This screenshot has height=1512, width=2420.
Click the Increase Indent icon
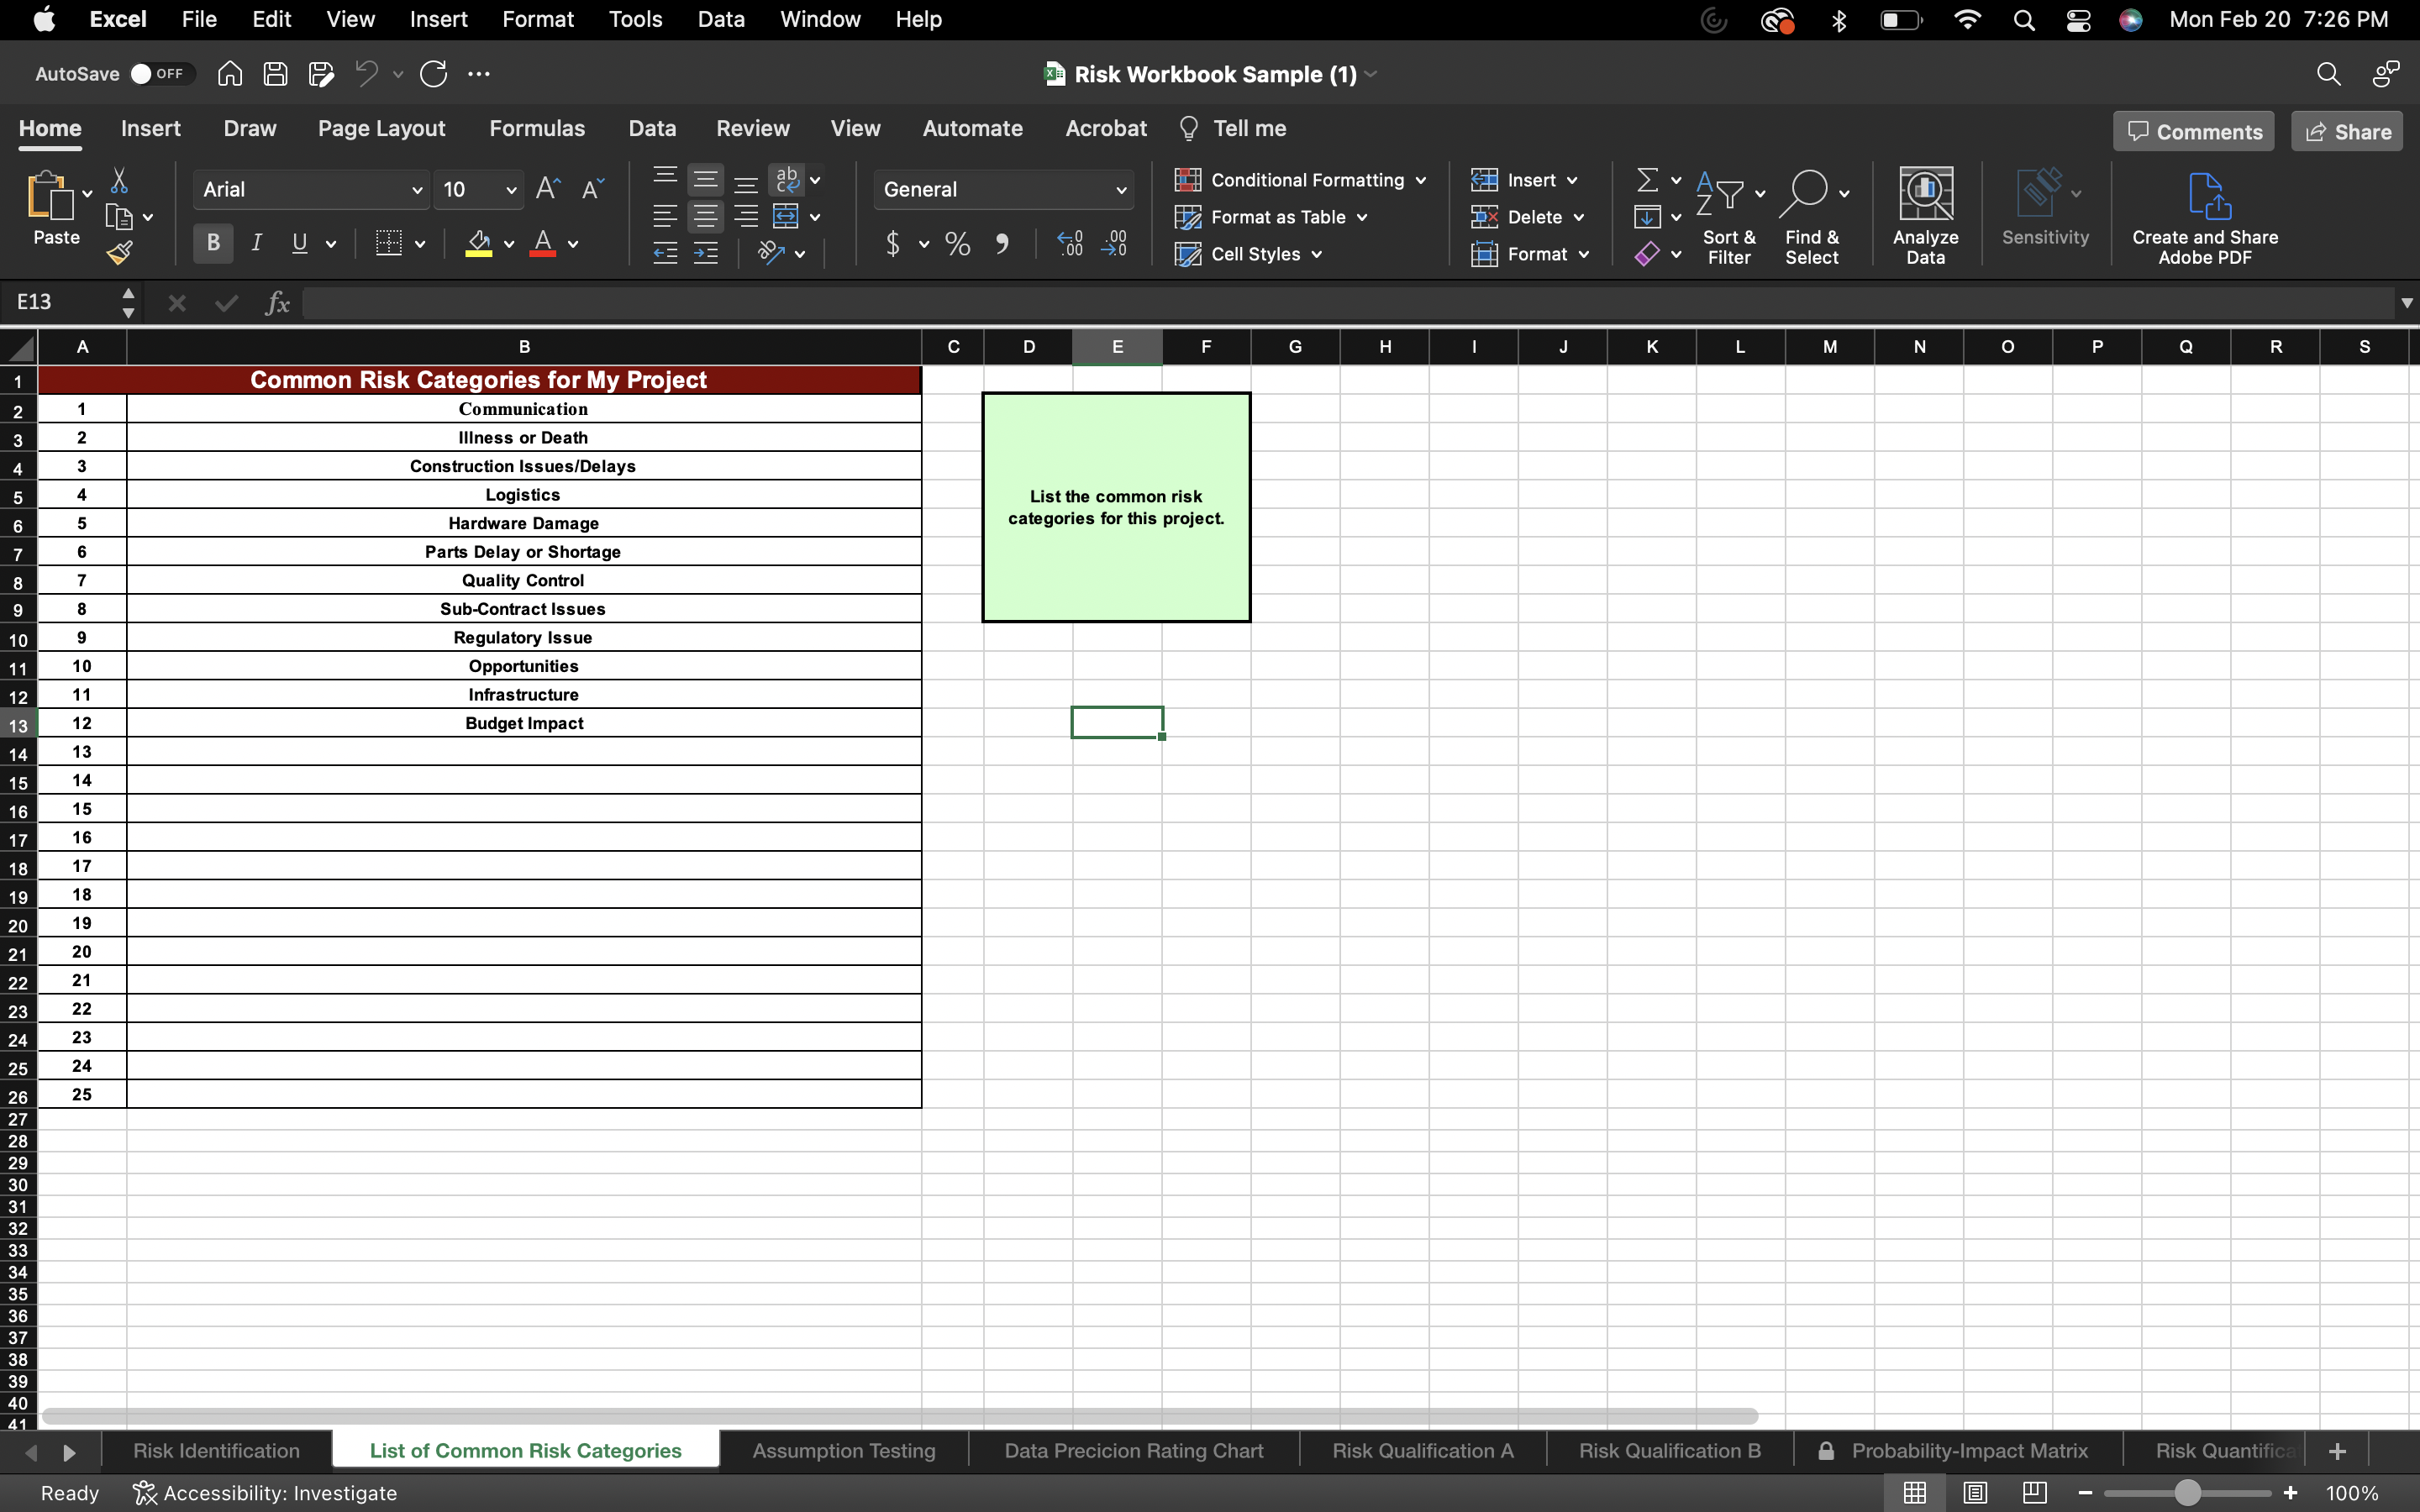(x=705, y=253)
